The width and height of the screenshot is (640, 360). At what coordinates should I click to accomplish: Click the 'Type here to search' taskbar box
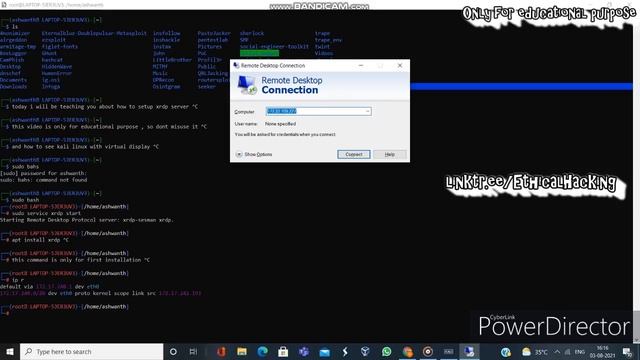click(91, 351)
